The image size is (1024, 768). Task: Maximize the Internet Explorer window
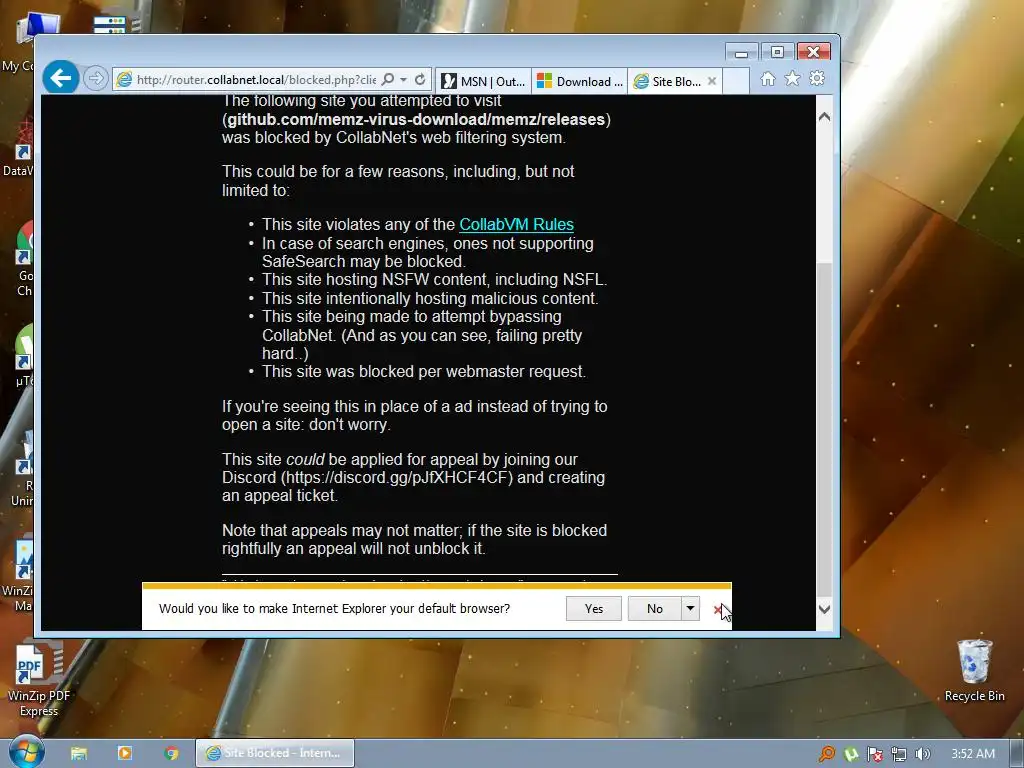[x=777, y=52]
